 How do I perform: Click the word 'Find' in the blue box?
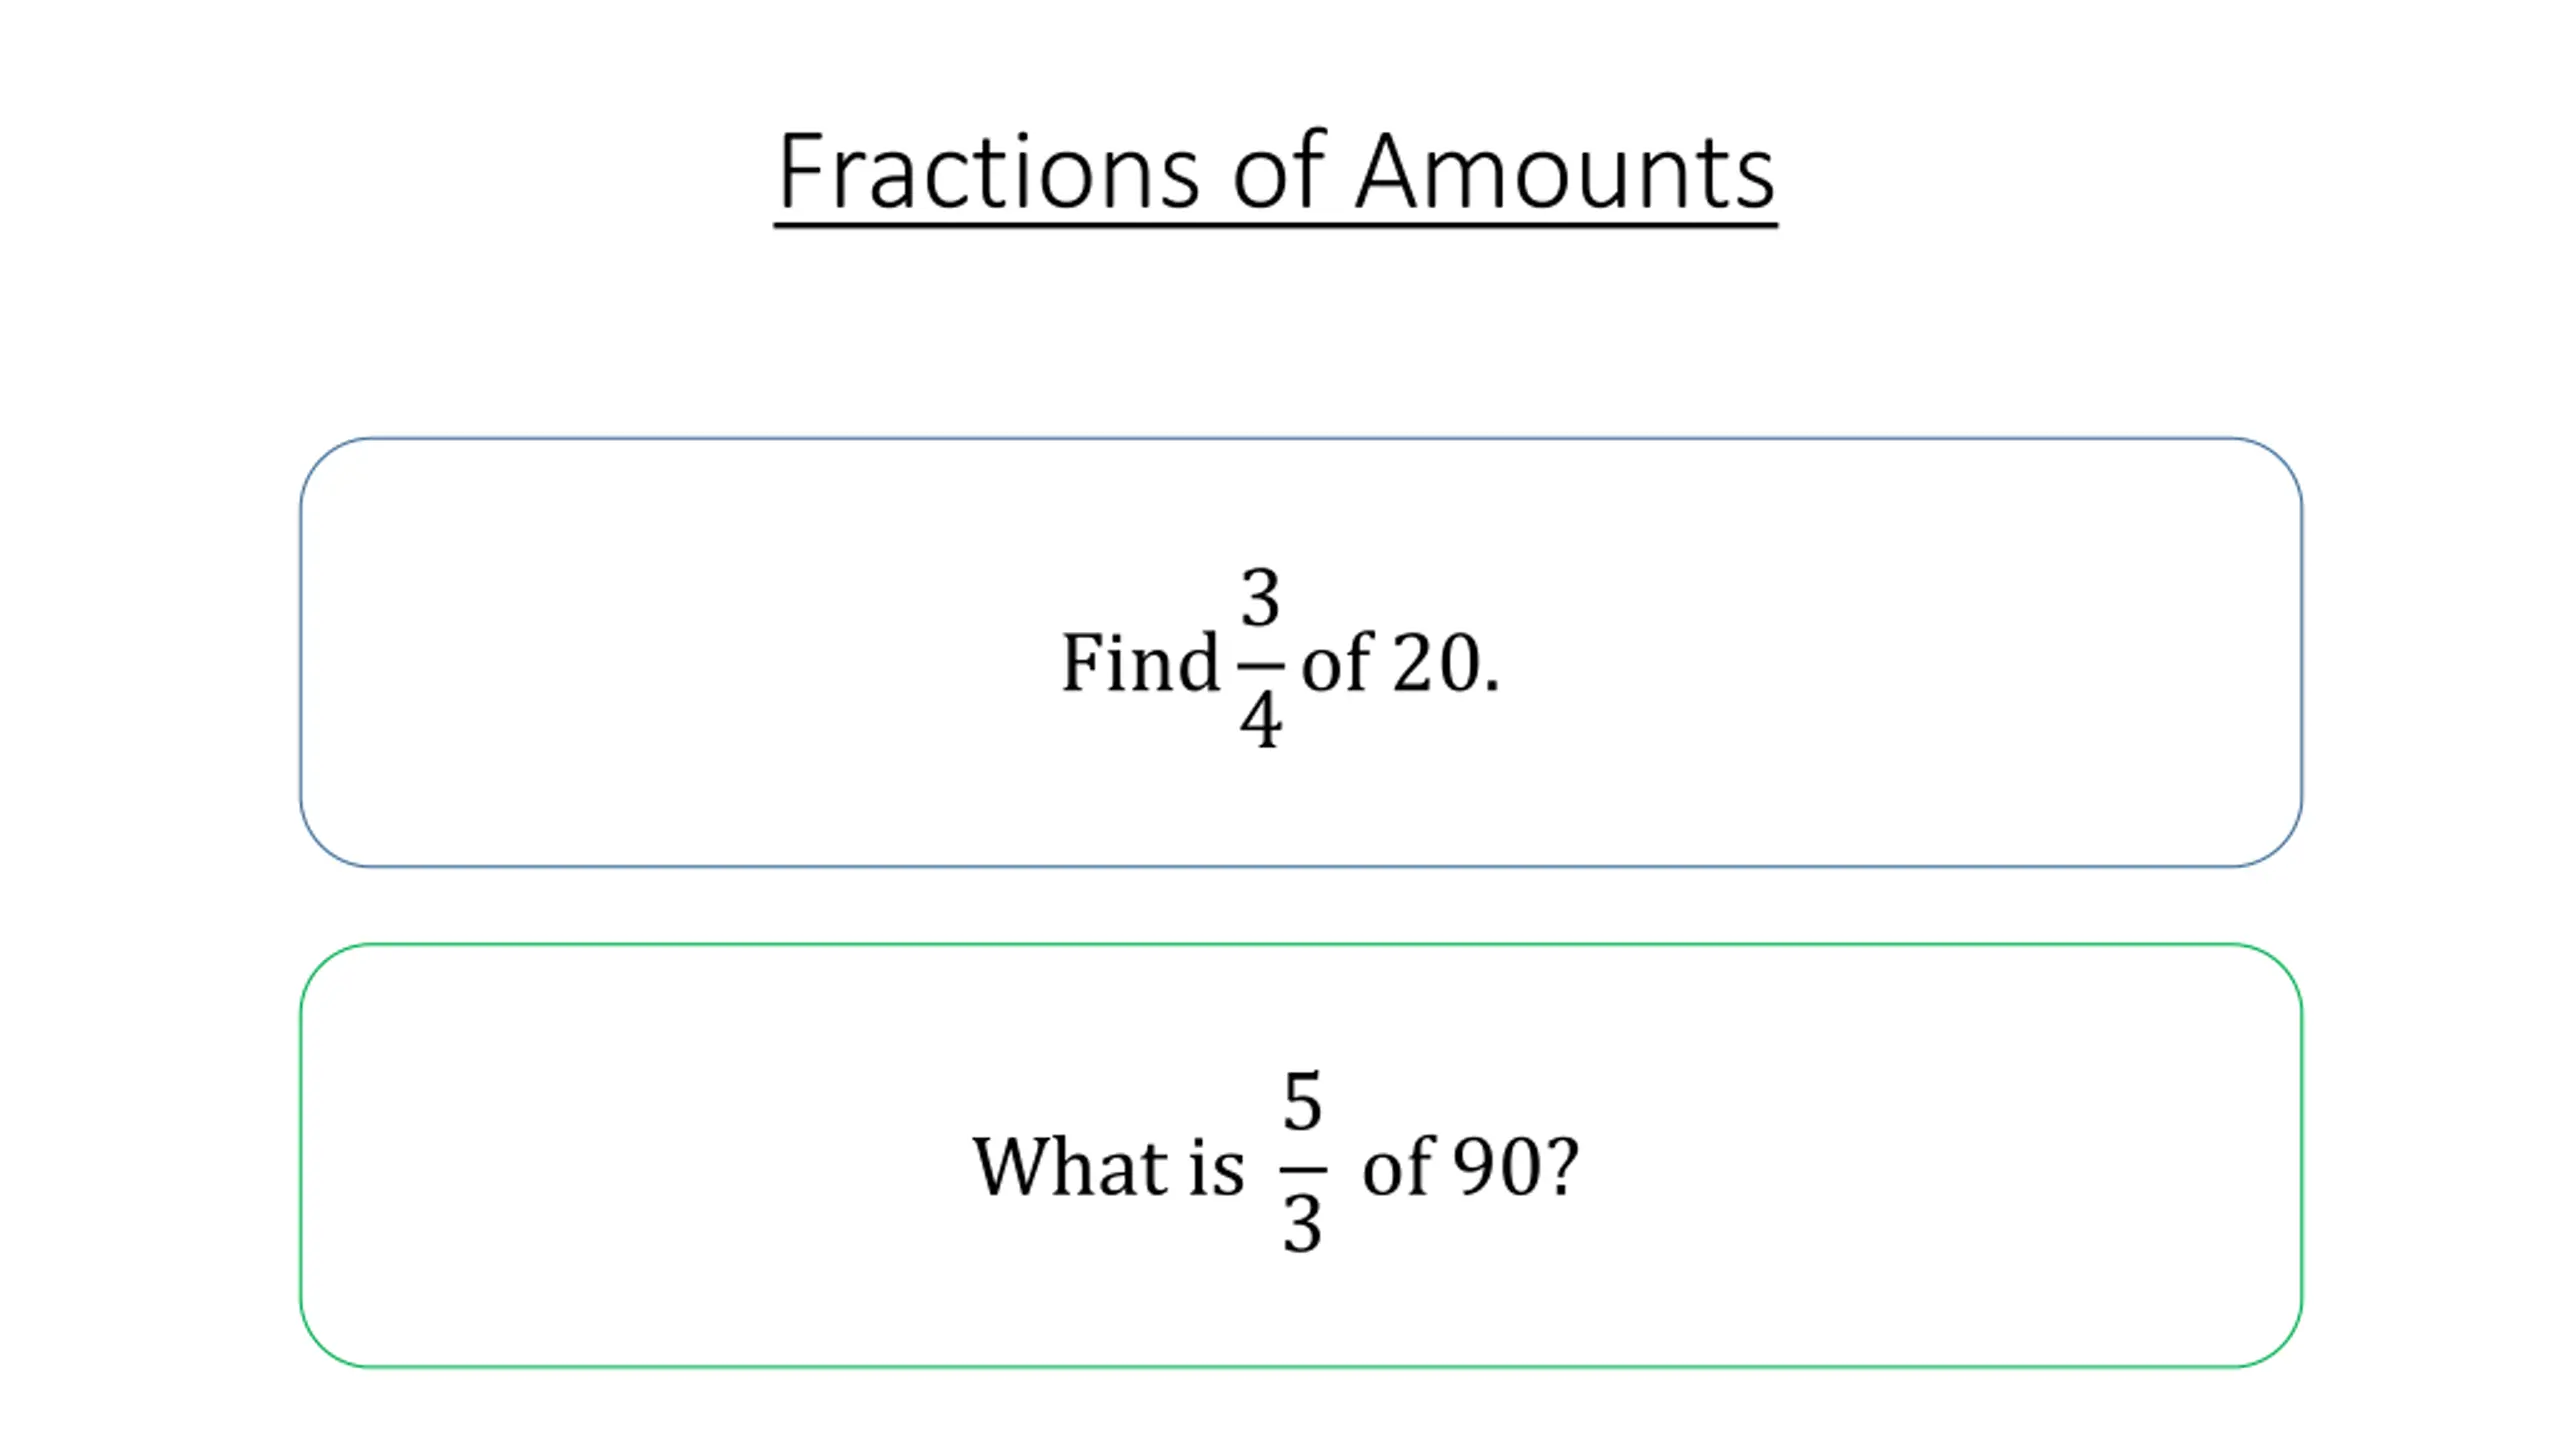click(1139, 662)
